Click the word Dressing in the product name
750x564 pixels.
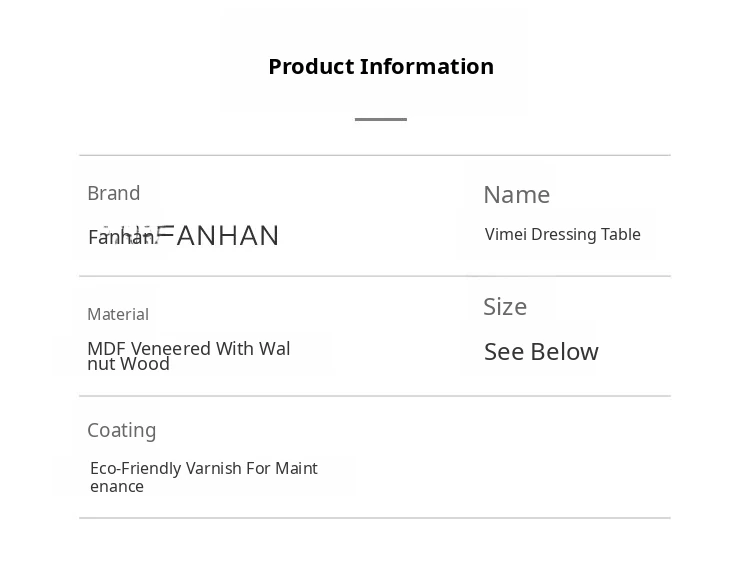(x=563, y=234)
